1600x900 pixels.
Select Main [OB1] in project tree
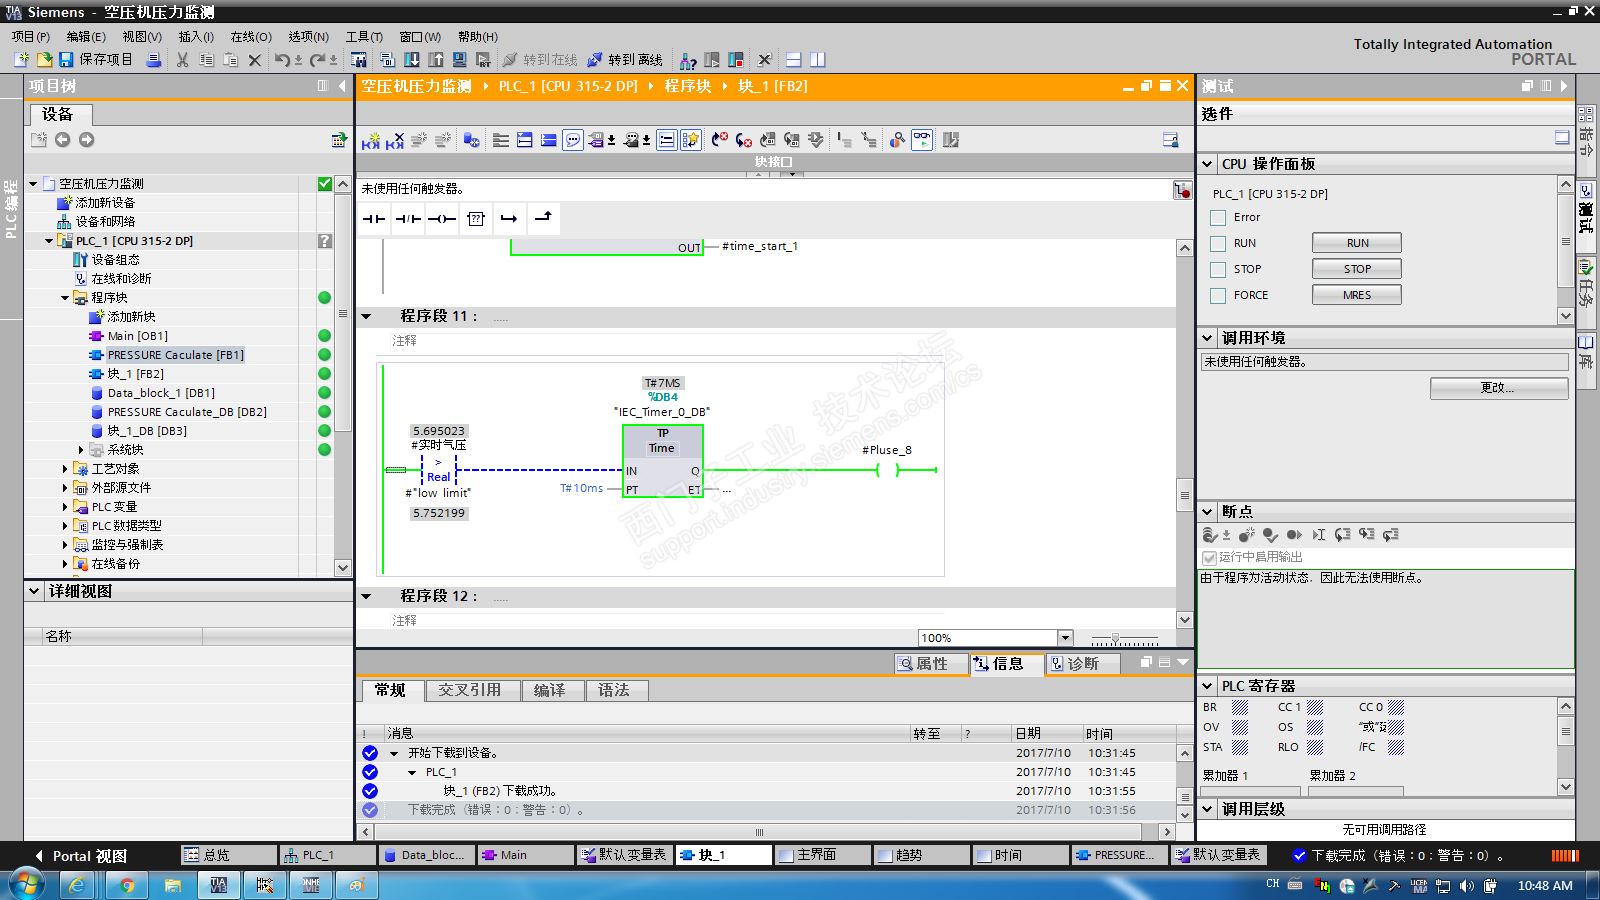click(138, 336)
